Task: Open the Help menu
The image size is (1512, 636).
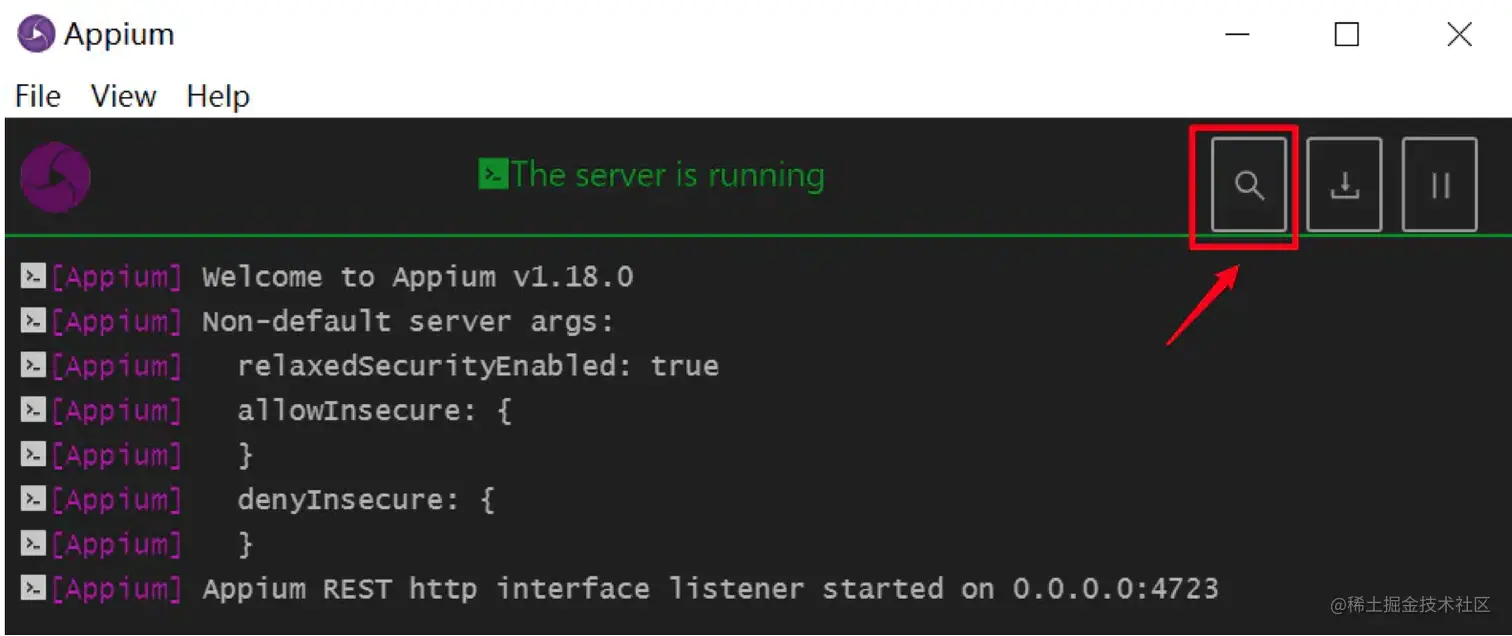Action: [218, 96]
